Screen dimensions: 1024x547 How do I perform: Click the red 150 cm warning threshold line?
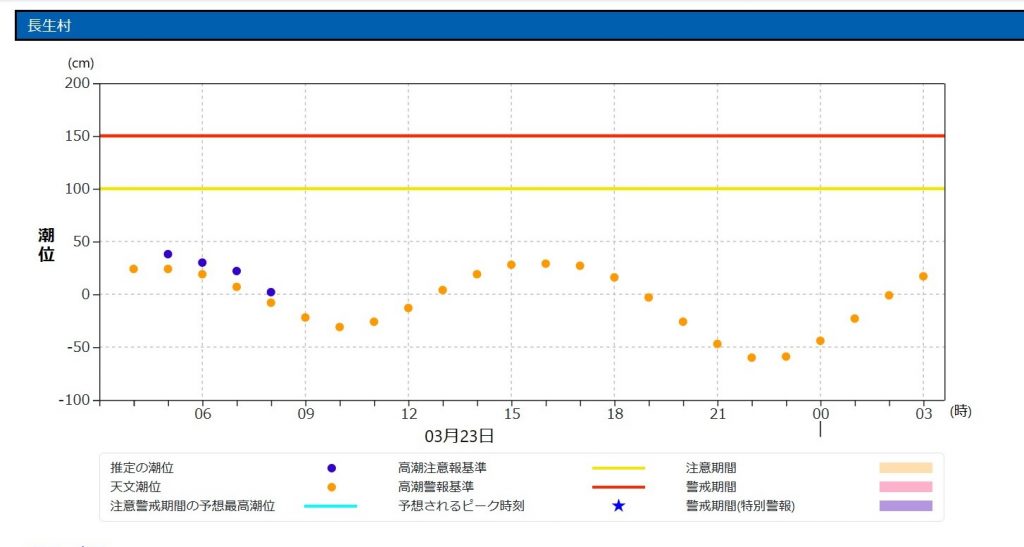522,136
